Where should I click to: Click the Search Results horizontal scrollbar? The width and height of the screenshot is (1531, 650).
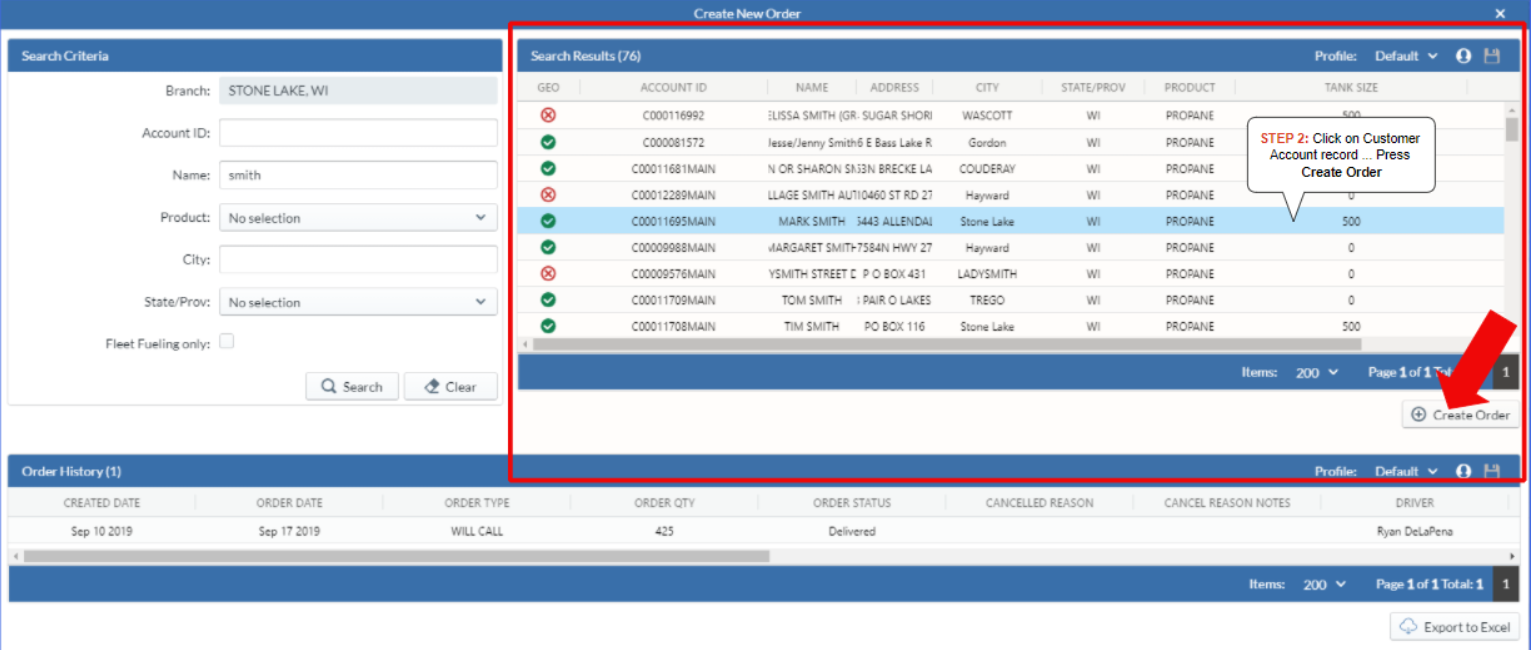947,344
